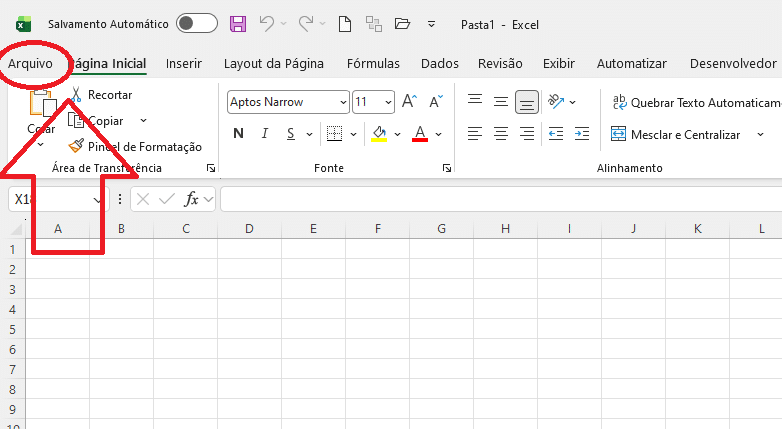Viewport: 782px width, 429px height.
Task: Click Decrease Font Size icon
Action: point(435,102)
